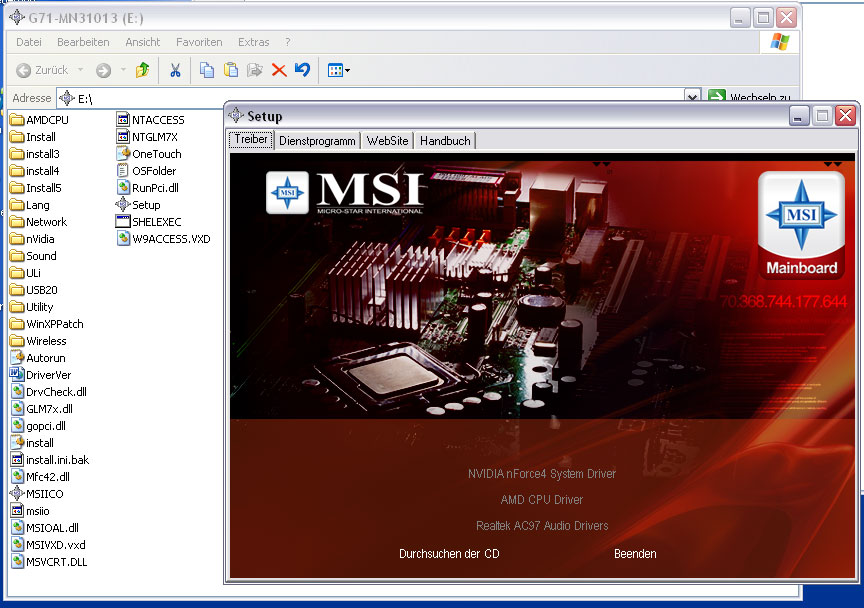
Task: Select the file name W9ACCESS.VXD
Action: click(171, 239)
